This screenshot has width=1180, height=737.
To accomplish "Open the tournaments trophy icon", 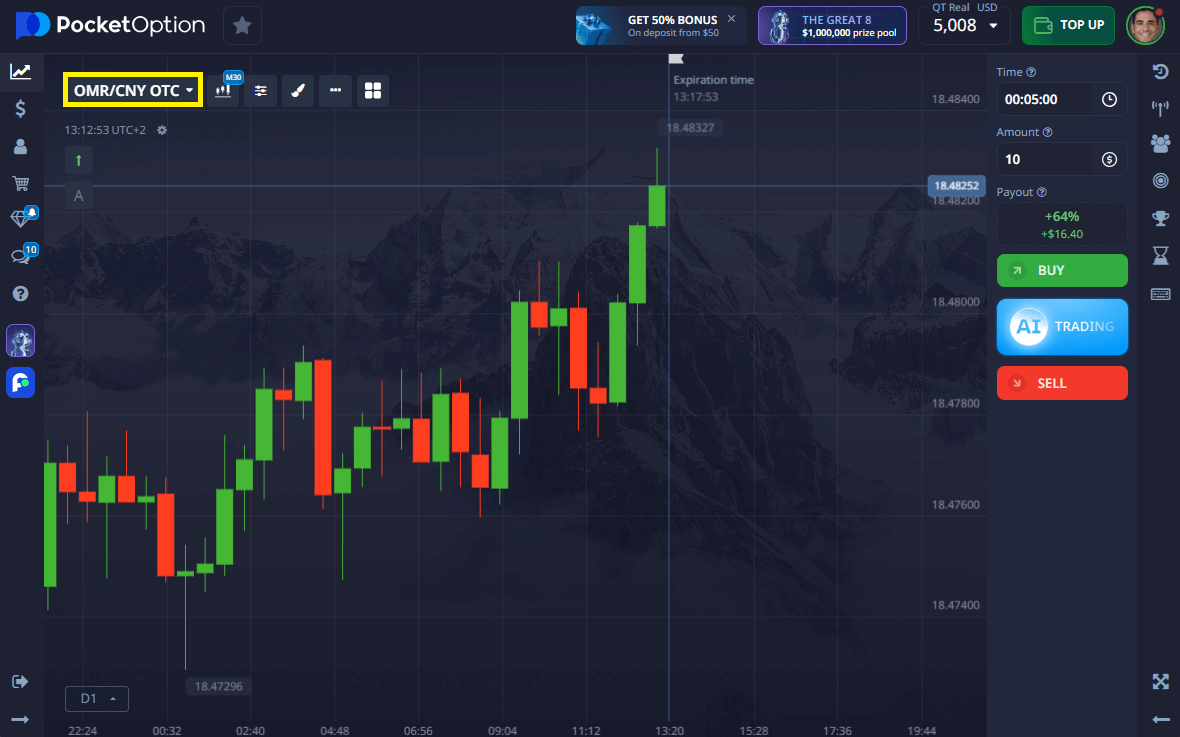I will 1160,218.
